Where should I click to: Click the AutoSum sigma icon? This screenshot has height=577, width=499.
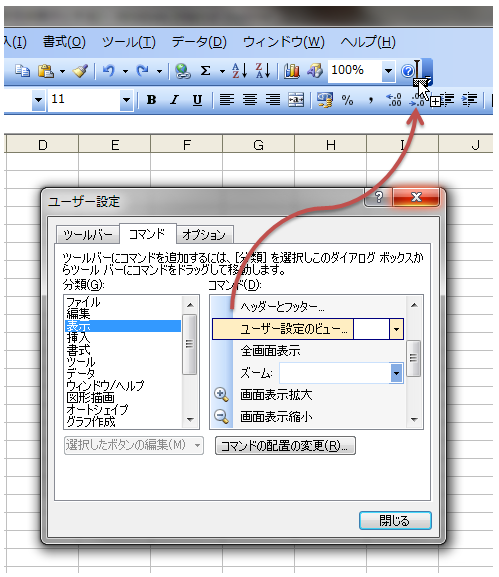click(x=205, y=70)
